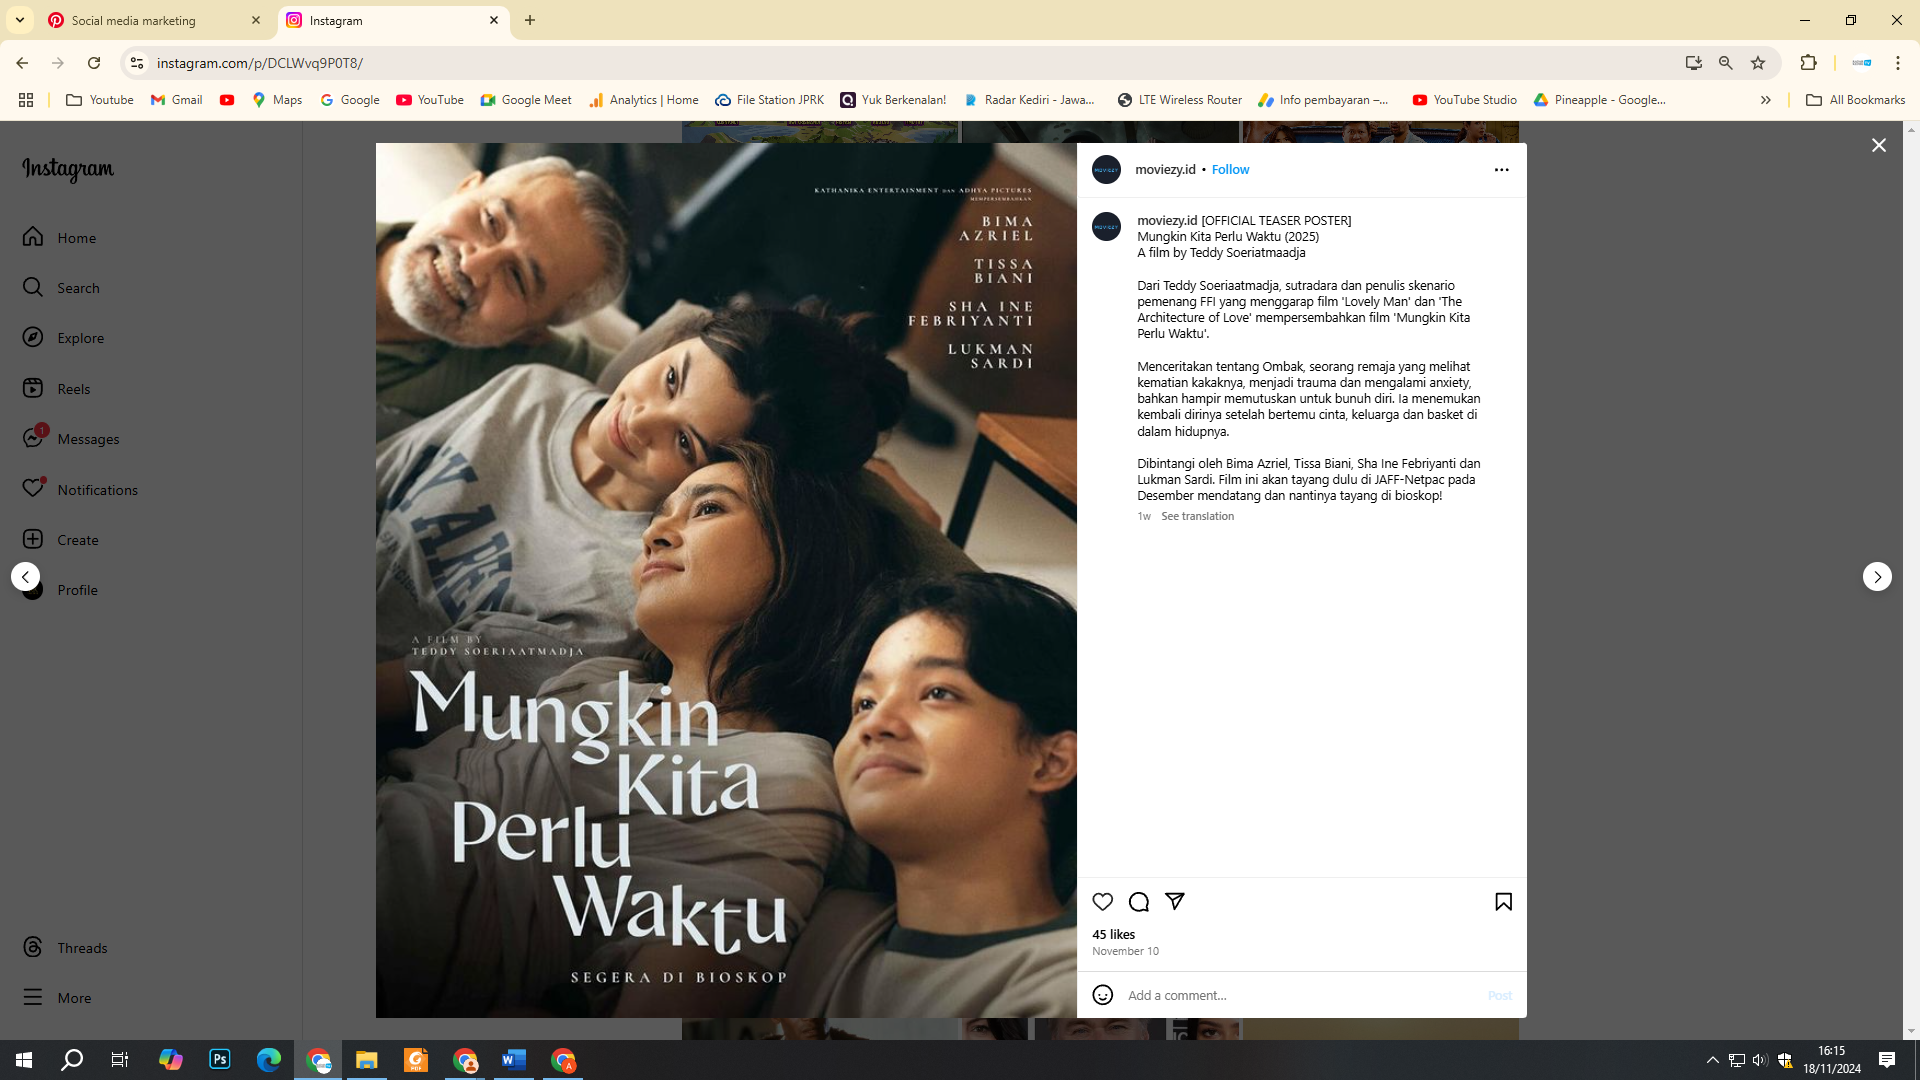The height and width of the screenshot is (1080, 1920).
Task: Open the Extensions puzzle icon
Action: 1808,63
